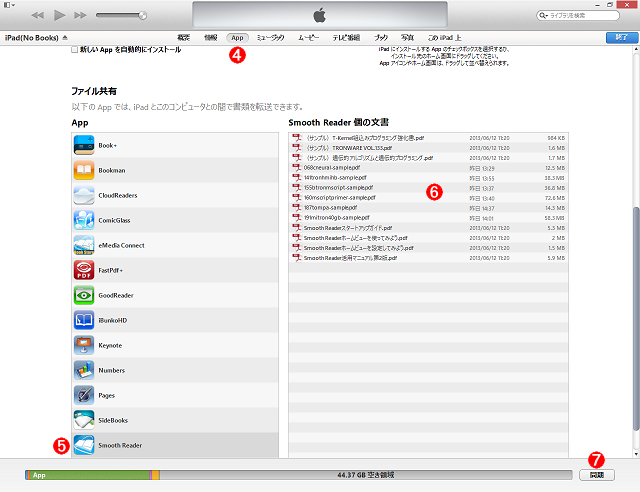
Task: Select the CloudReaders app icon
Action: 84,195
